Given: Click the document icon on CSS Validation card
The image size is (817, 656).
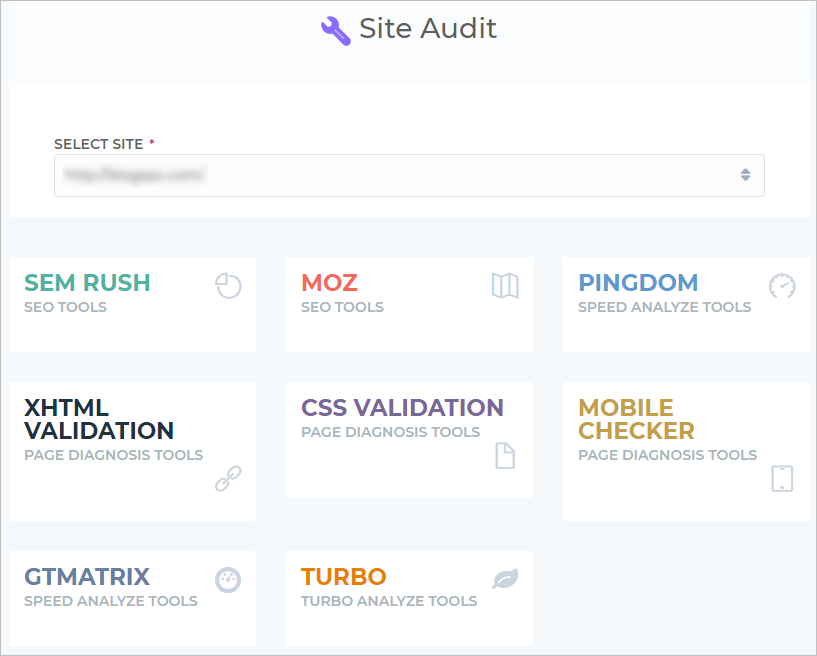Looking at the screenshot, I should click(505, 456).
